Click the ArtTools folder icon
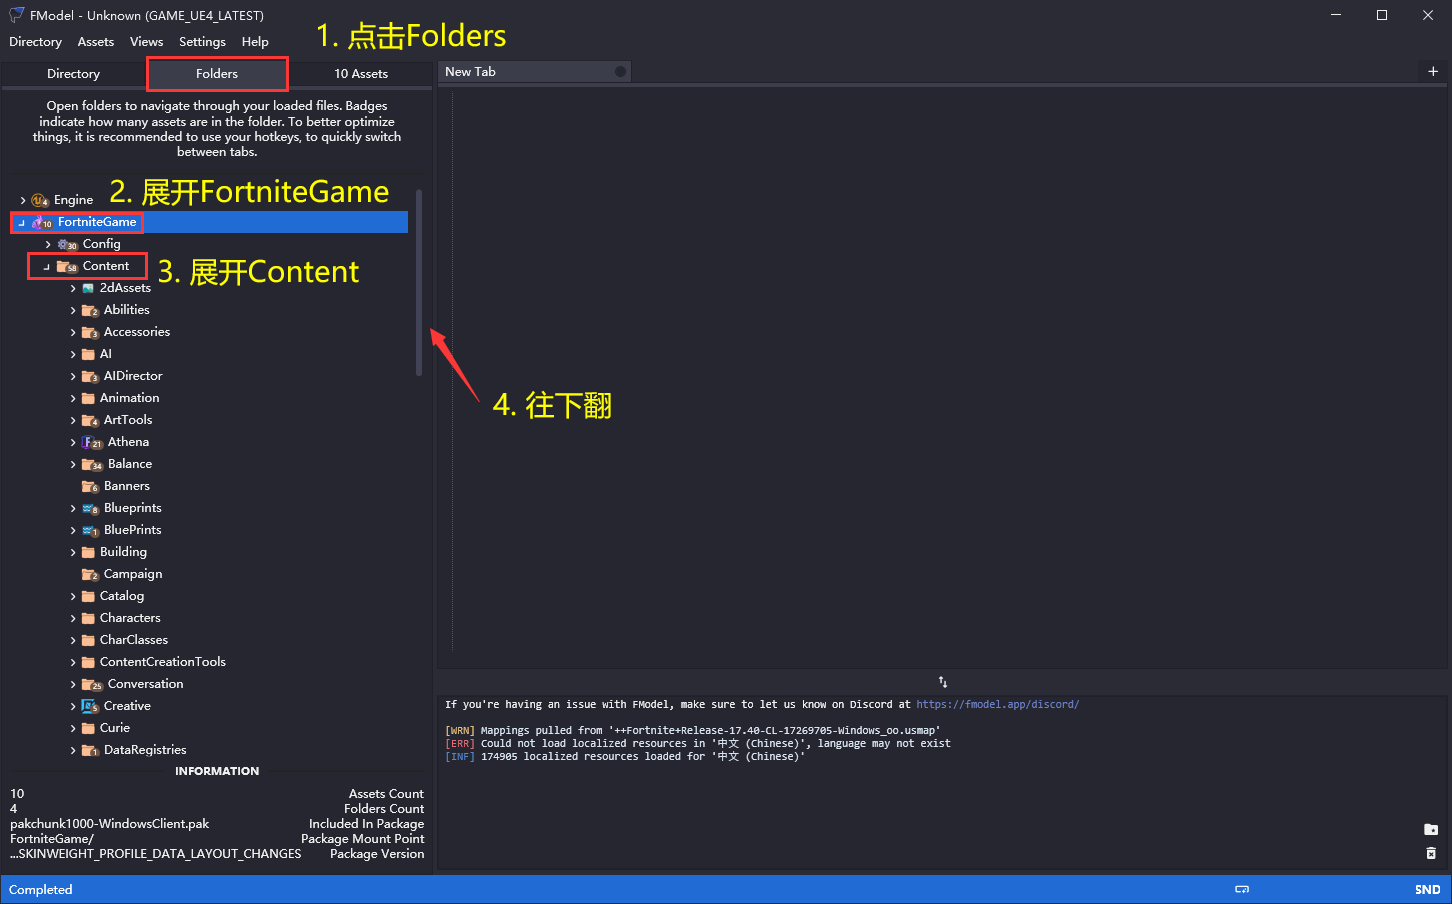 89,420
